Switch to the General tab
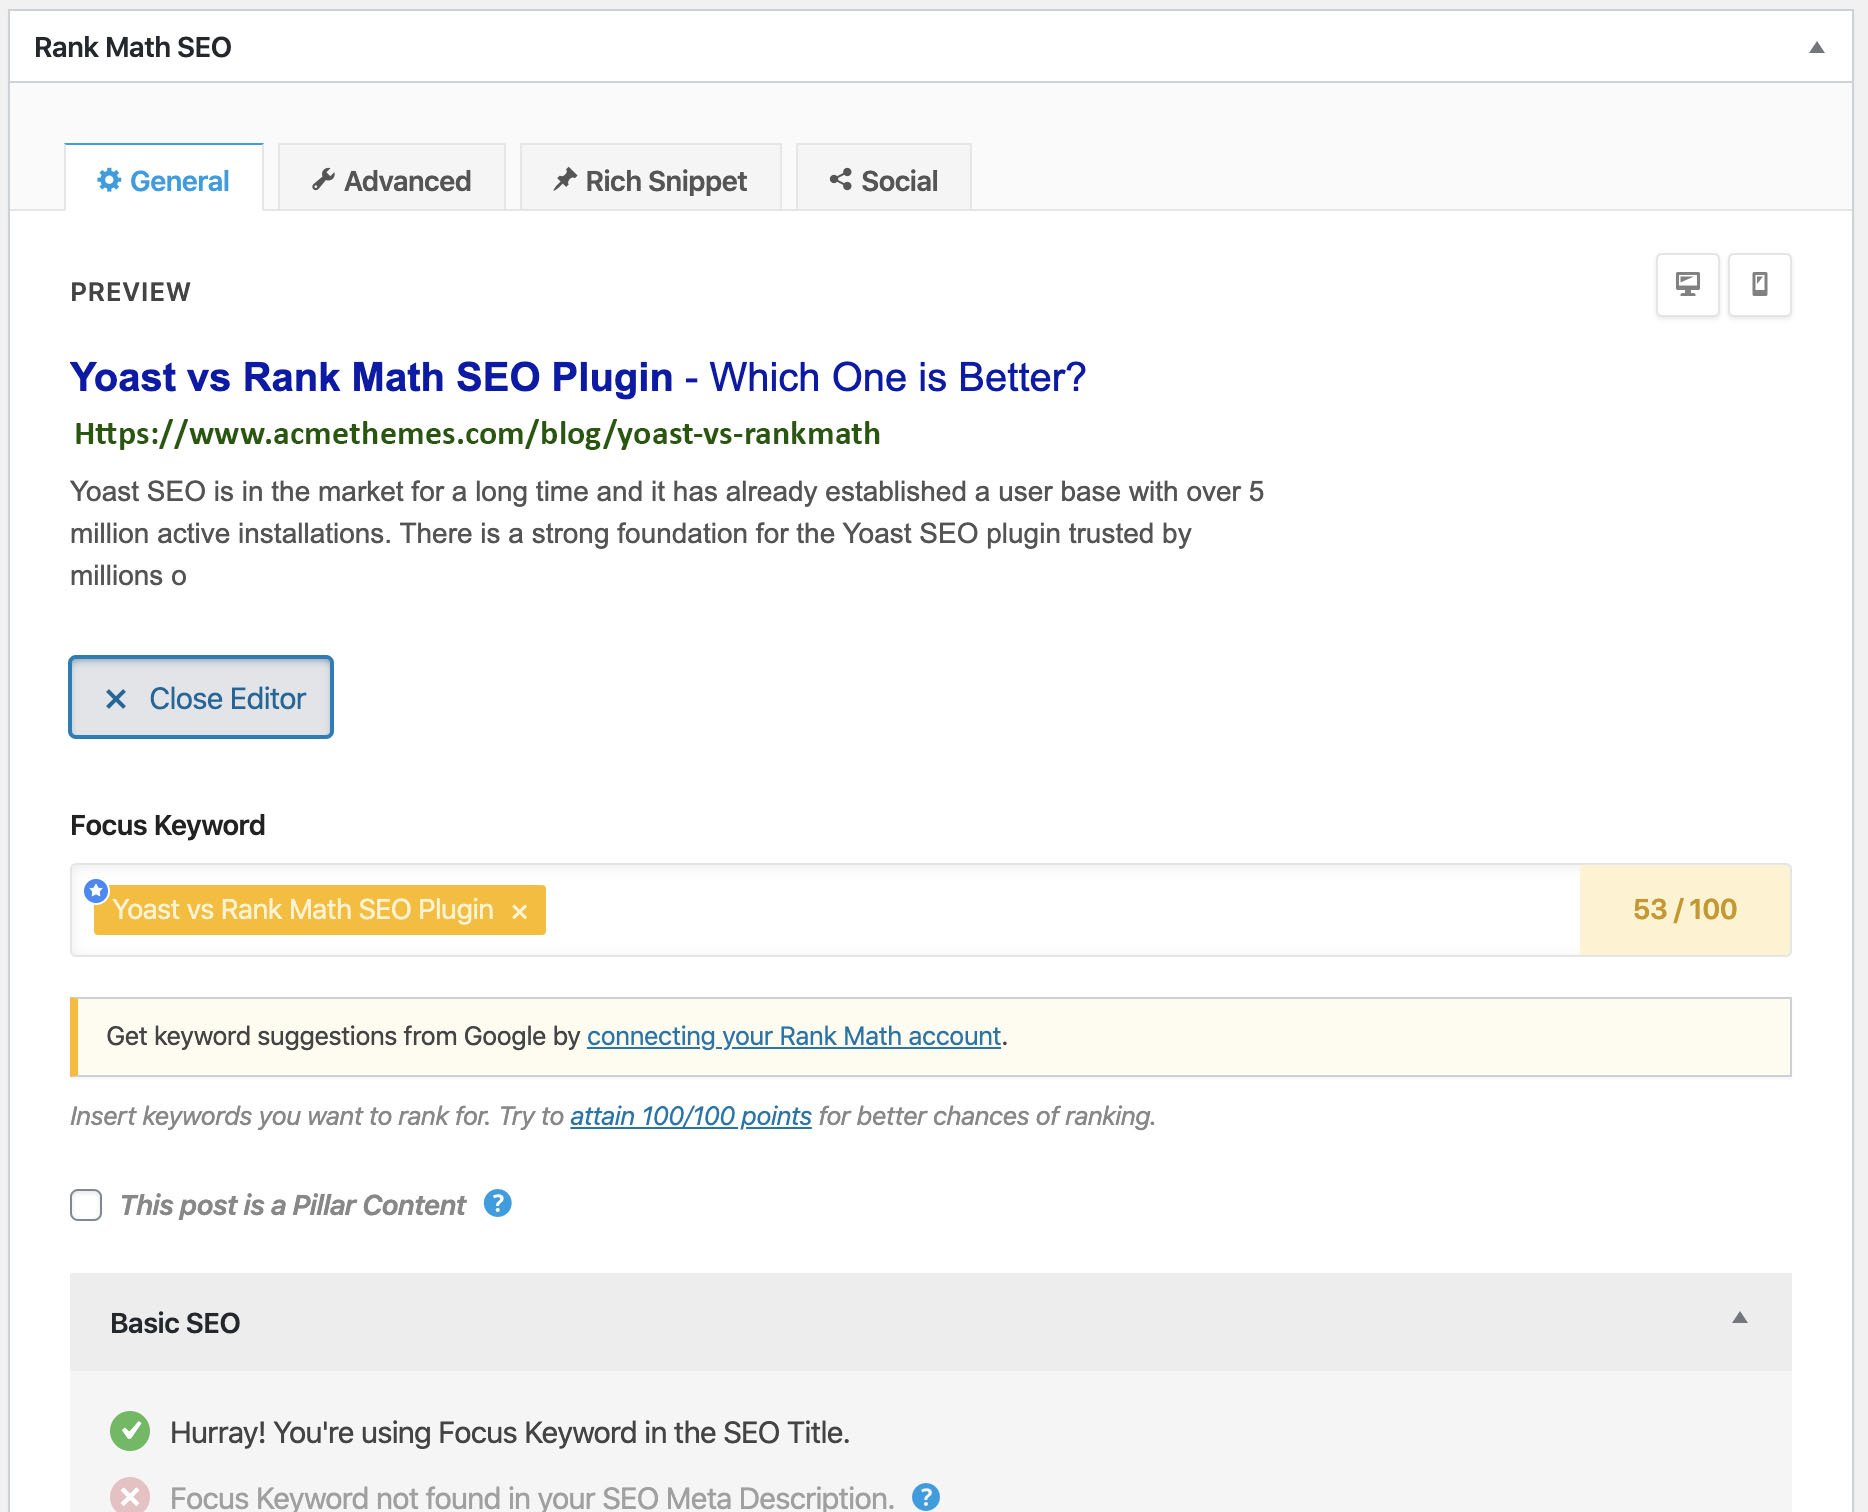Screen dimensions: 1868x1512 (164, 180)
